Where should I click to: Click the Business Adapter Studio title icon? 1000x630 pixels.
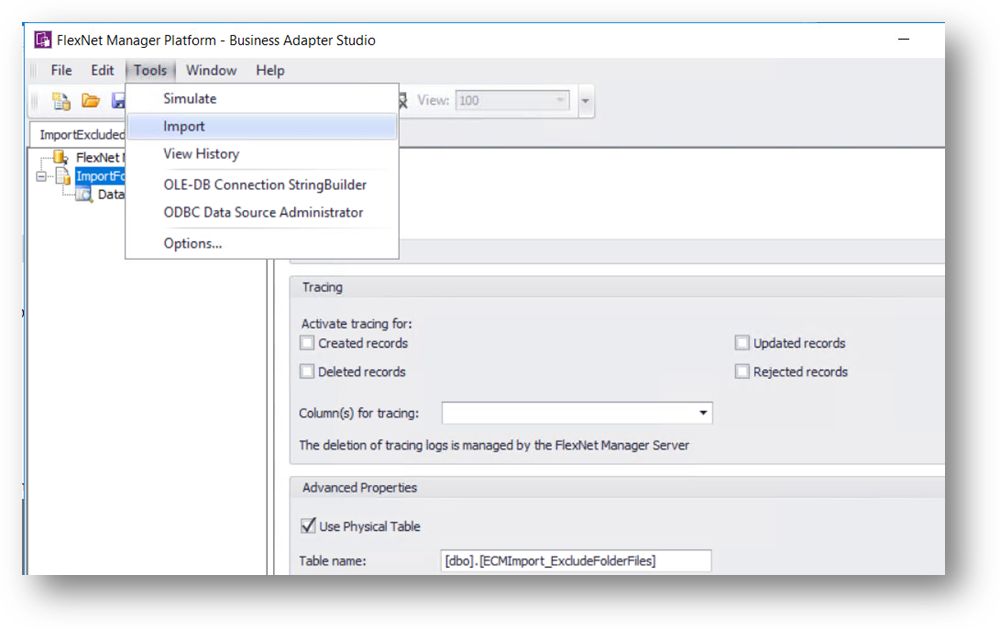[x=43, y=40]
